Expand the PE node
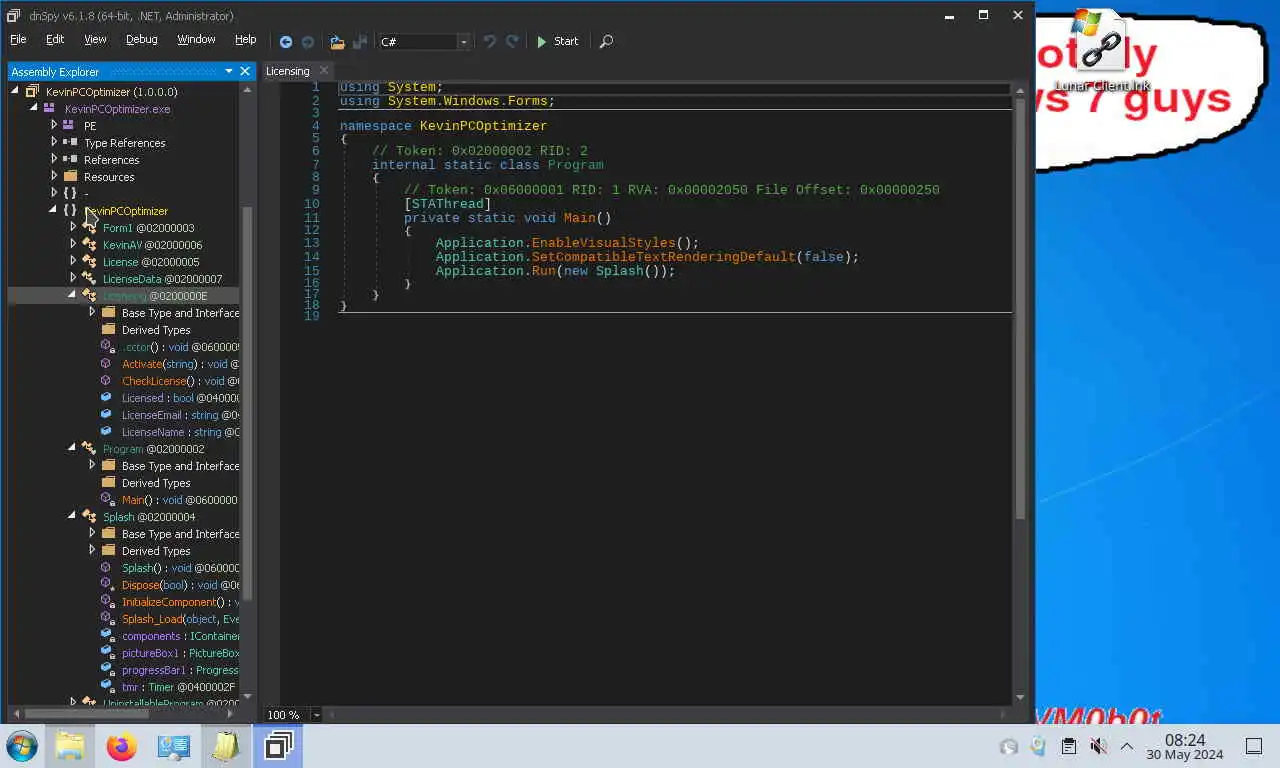Screen dimensions: 1280x768 pyautogui.click(x=54, y=125)
